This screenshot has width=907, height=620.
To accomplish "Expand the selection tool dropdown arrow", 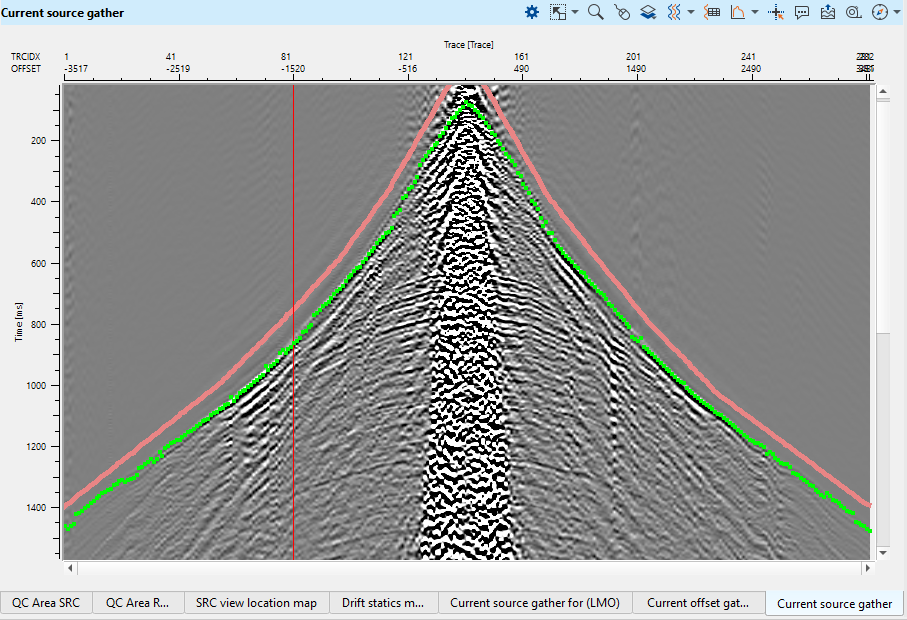I will click(x=573, y=12).
